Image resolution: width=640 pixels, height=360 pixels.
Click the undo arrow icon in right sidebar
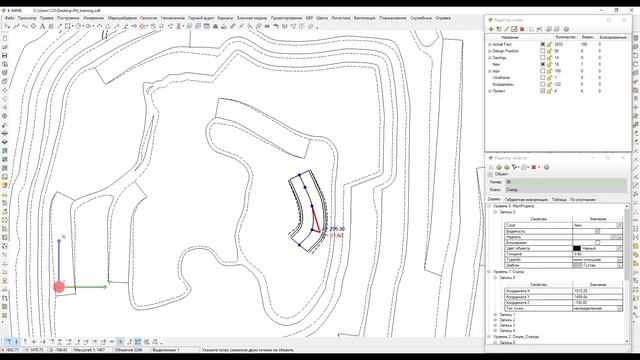(636, 56)
